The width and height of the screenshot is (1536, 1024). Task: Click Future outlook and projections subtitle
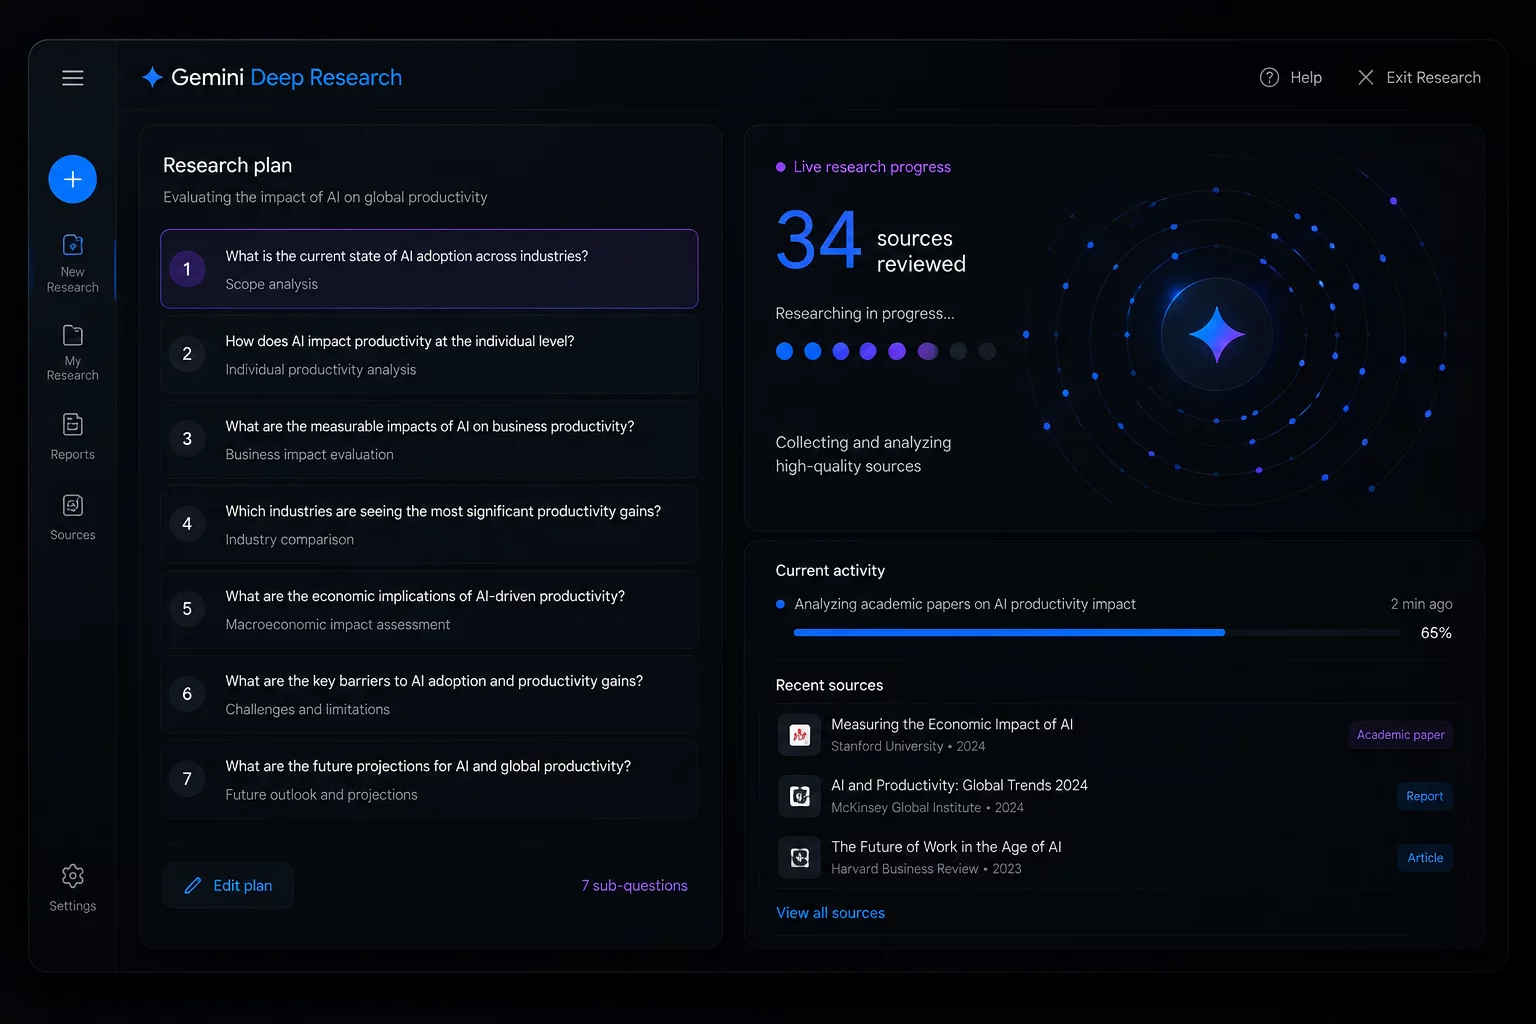pyautogui.click(x=321, y=794)
